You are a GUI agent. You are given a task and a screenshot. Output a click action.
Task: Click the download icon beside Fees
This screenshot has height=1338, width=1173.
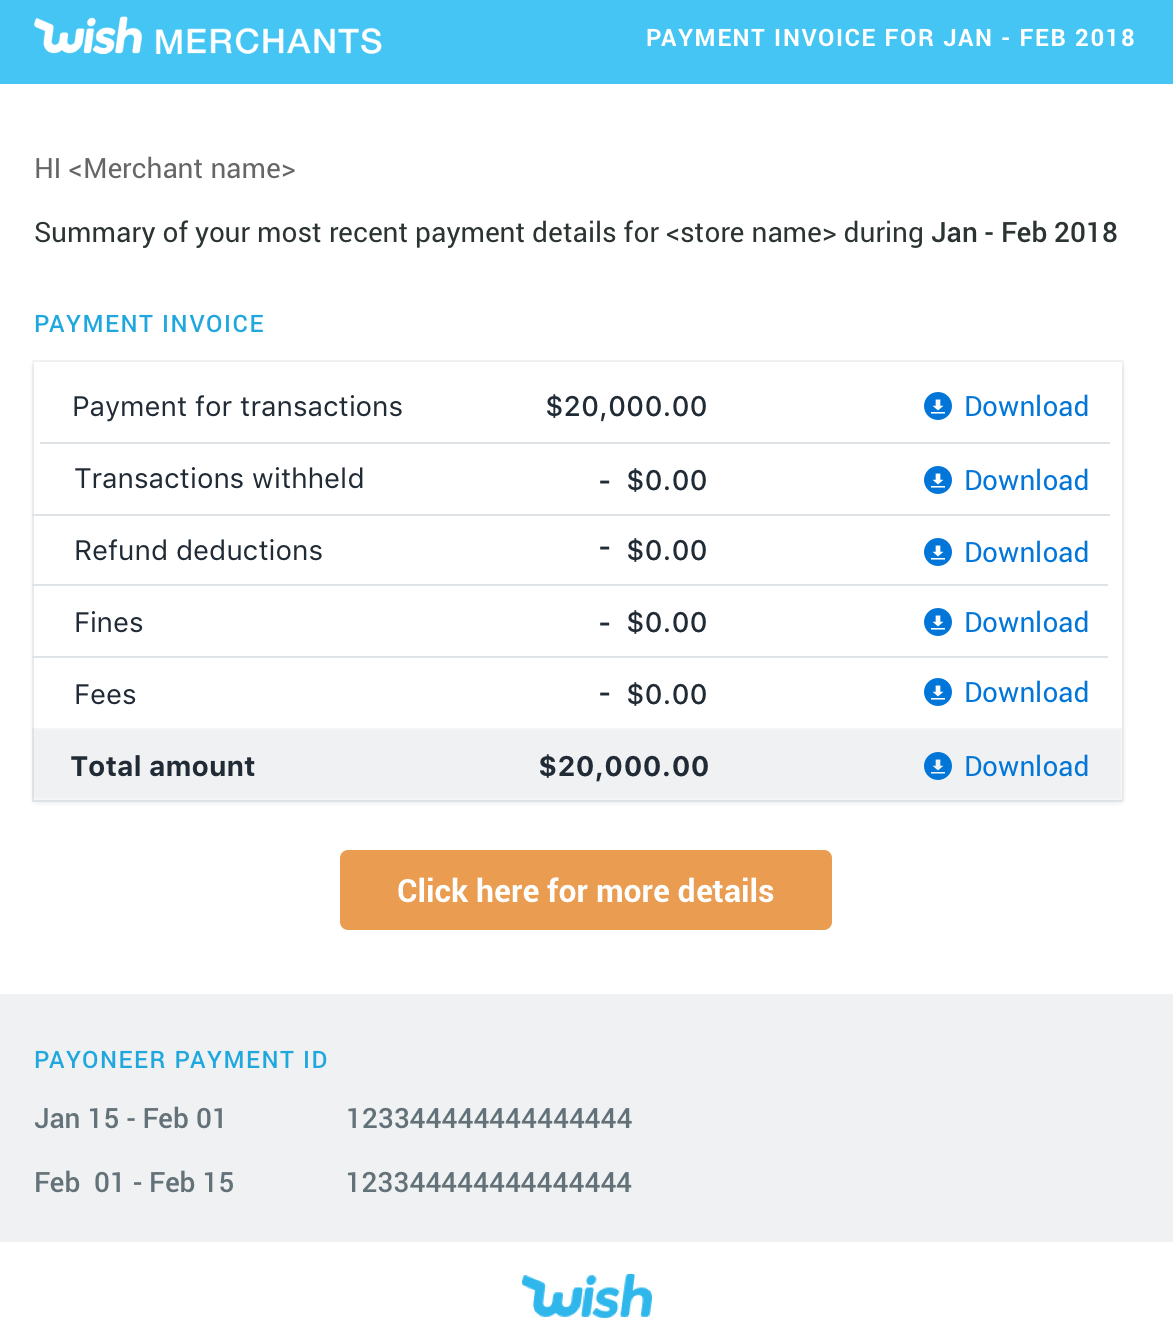pyautogui.click(x=937, y=691)
